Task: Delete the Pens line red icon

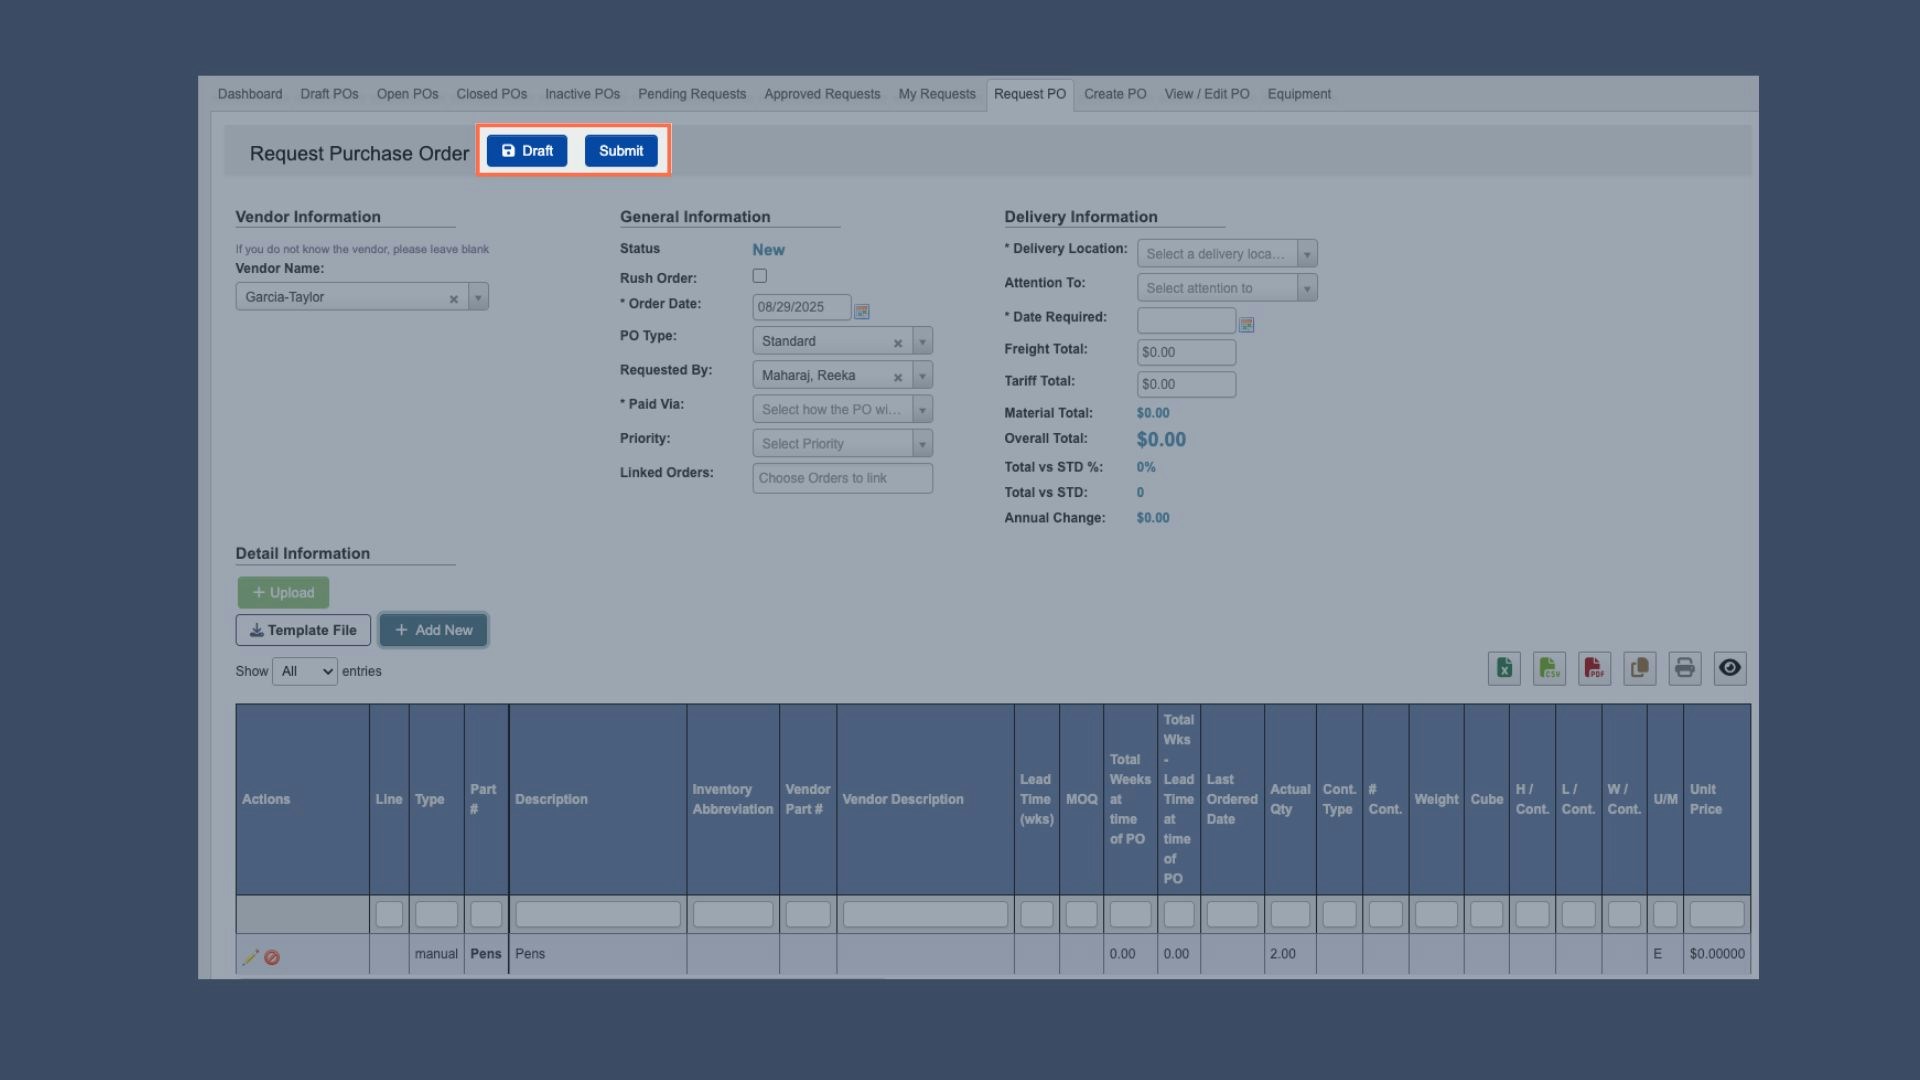Action: coord(272,957)
